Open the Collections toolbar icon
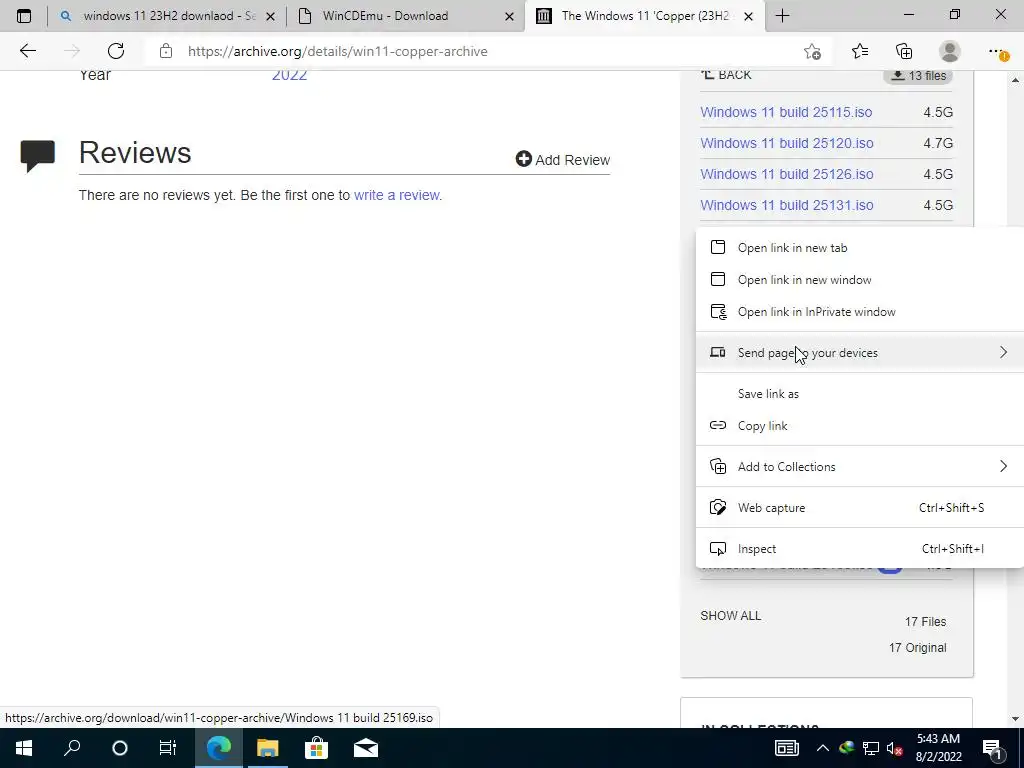 (x=904, y=51)
